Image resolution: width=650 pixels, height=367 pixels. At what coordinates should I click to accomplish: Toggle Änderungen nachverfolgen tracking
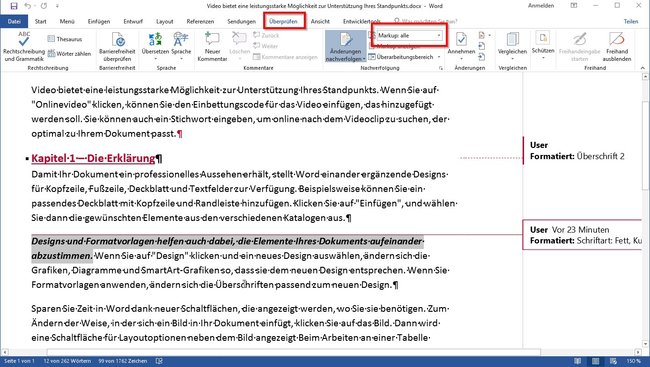pos(345,46)
